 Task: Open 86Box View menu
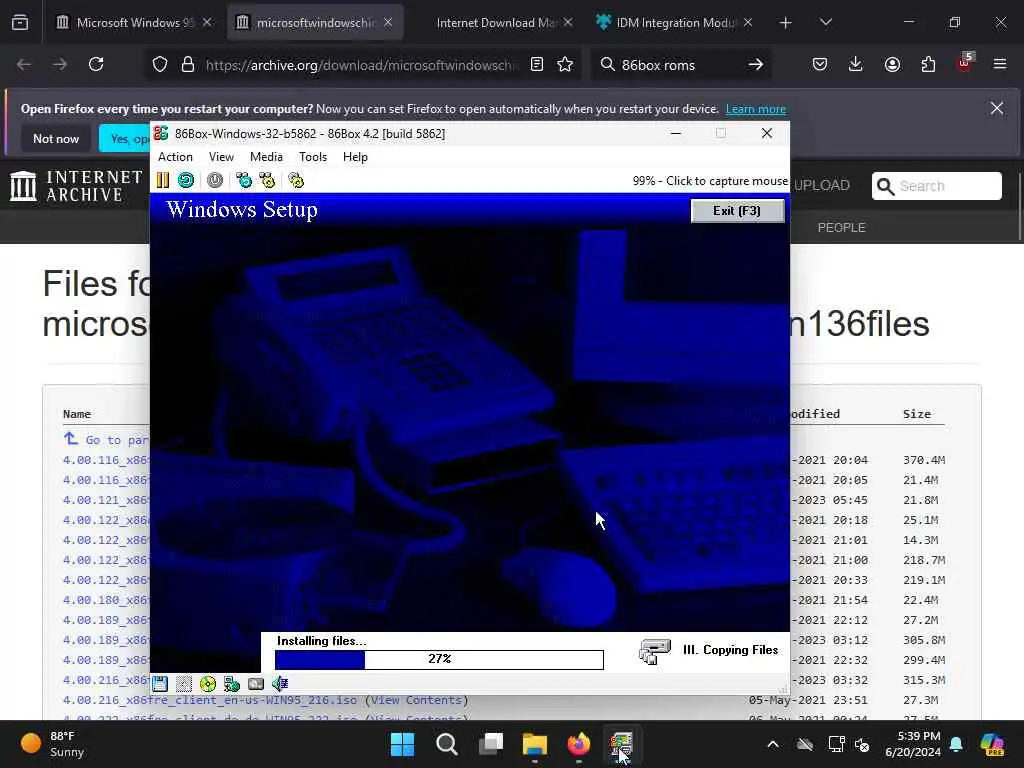coord(221,157)
